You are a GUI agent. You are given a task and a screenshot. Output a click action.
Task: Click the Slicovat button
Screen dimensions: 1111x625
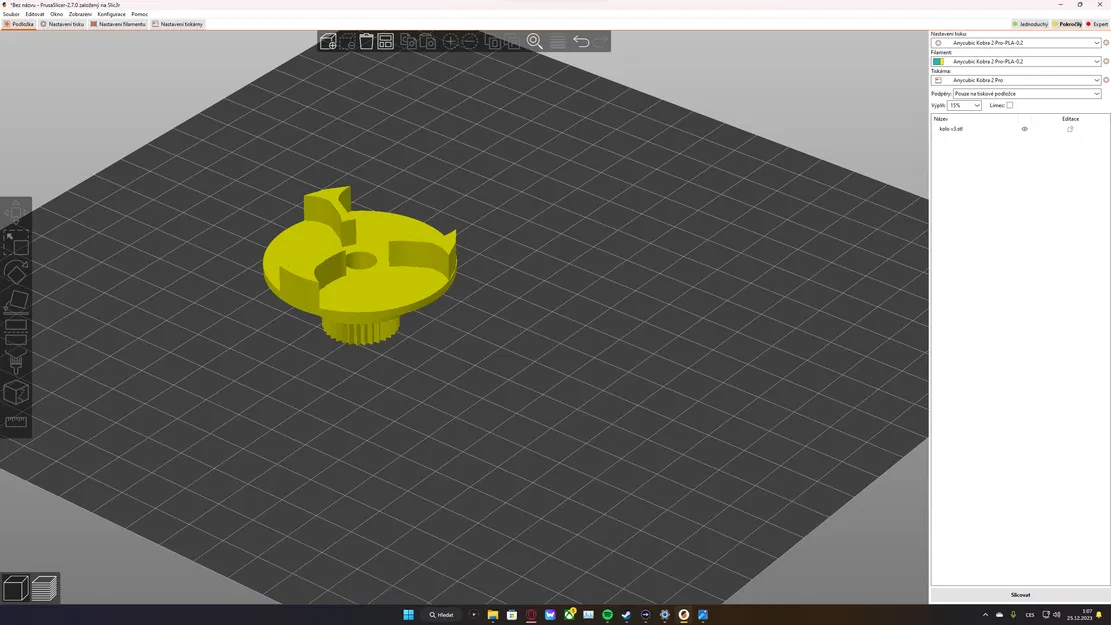[1020, 595]
